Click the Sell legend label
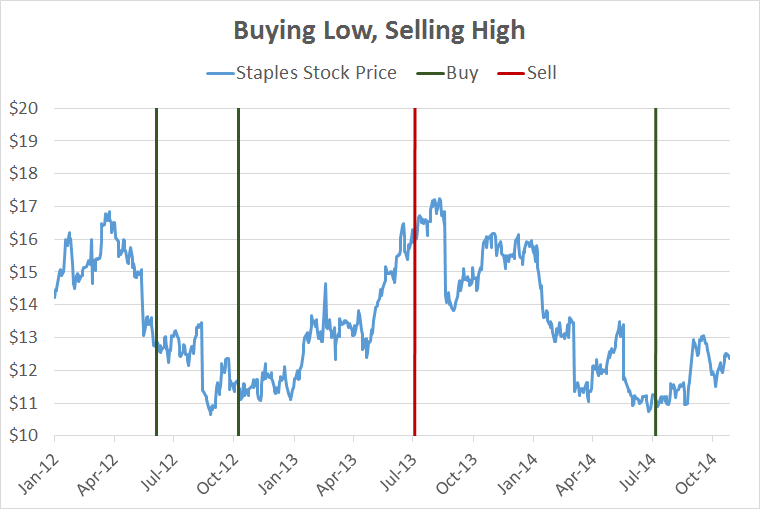760x509 pixels. pos(540,73)
